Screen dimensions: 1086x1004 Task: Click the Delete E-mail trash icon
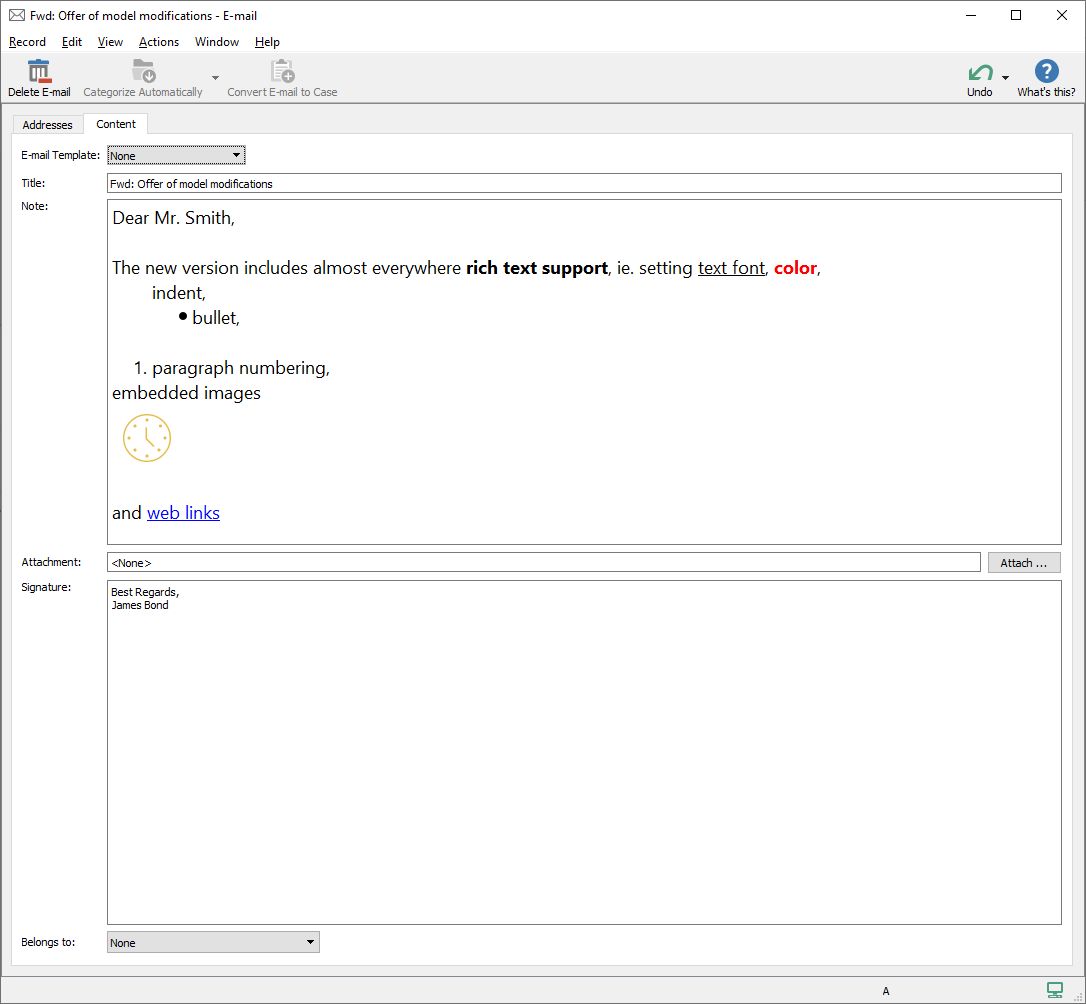(39, 72)
